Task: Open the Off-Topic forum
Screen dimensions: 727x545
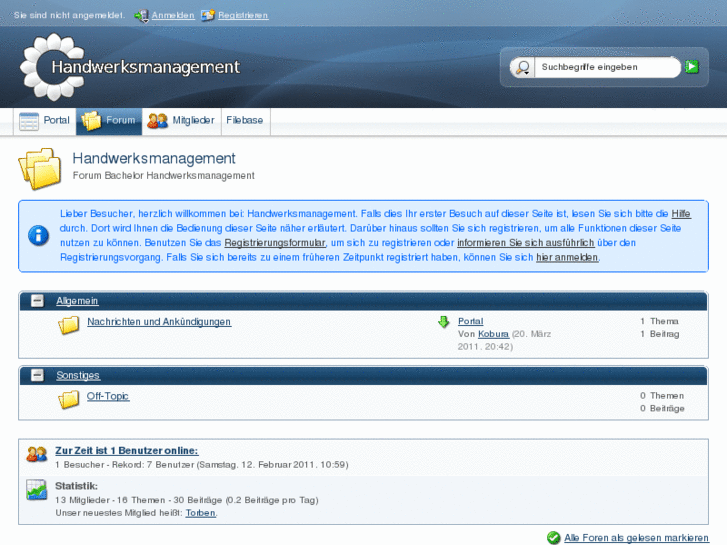Action: tap(108, 396)
